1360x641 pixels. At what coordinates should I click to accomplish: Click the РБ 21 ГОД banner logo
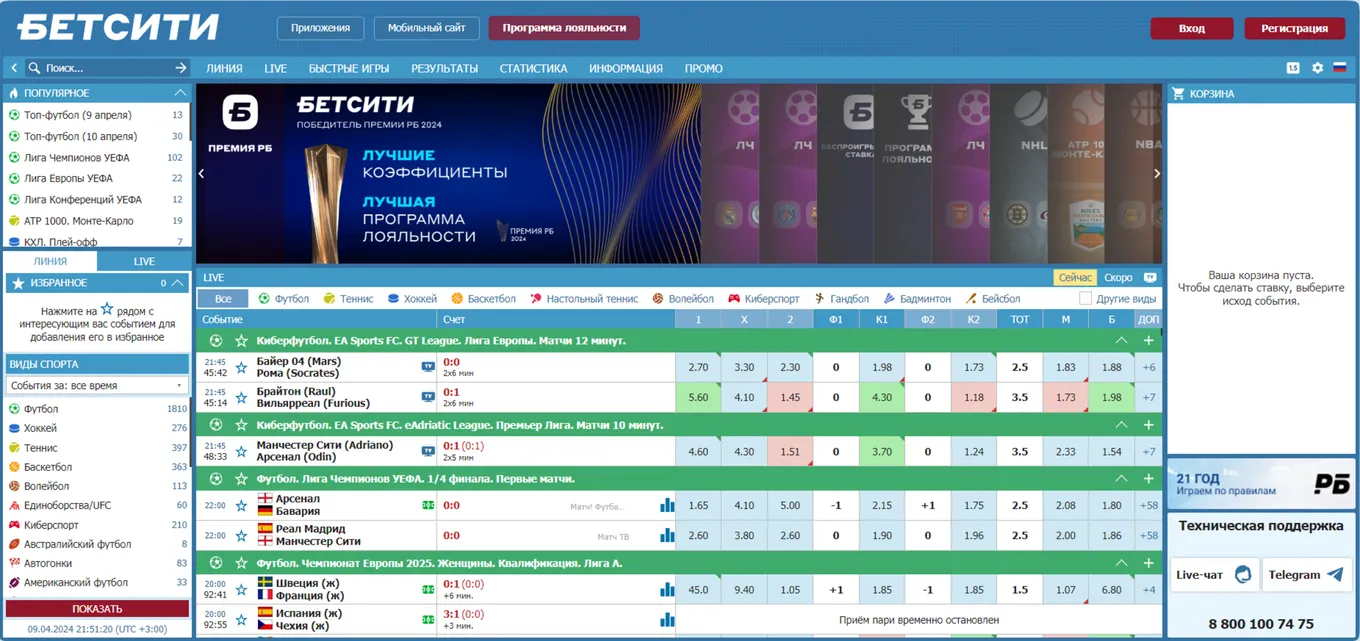pos(1332,484)
